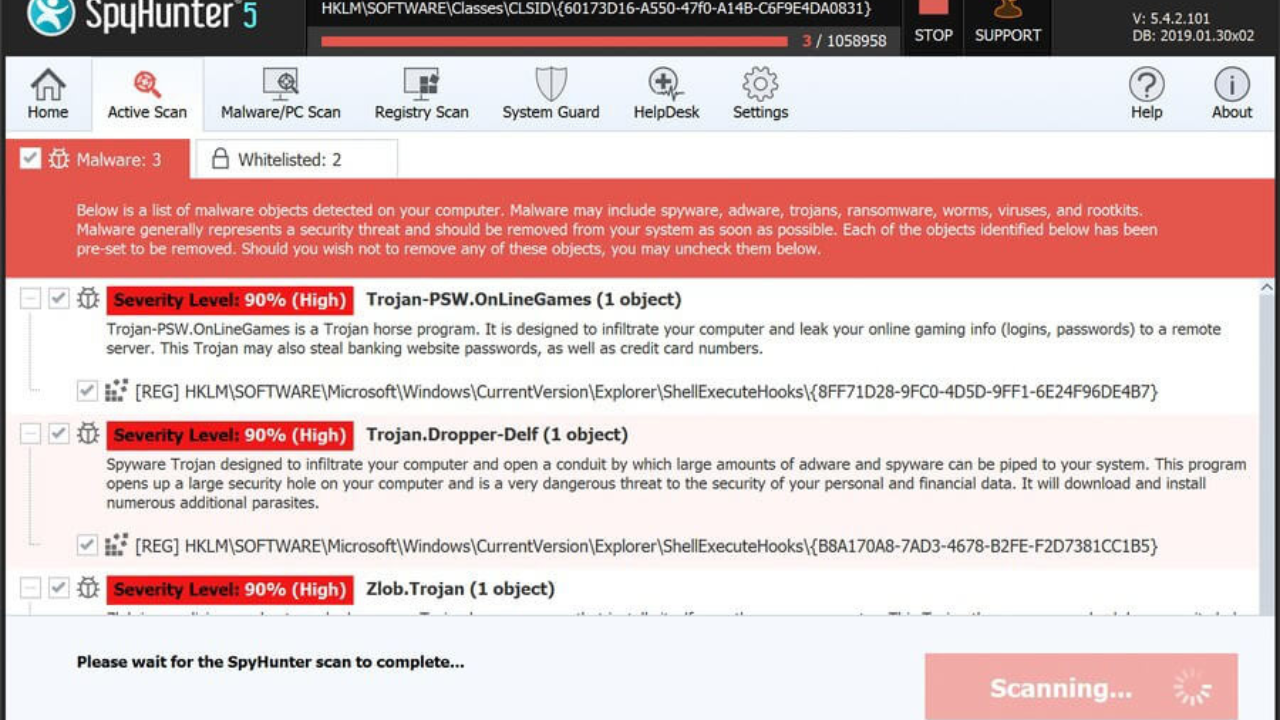Collapse the Trojan-PSW.OnLineGames tree entry
Screen dimensions: 1280x720
[31, 298]
